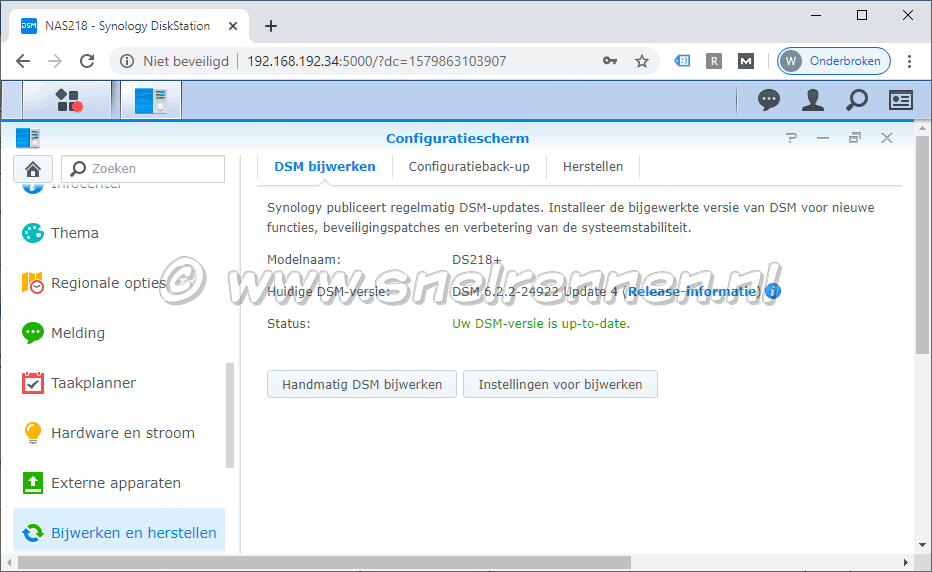The width and height of the screenshot is (932, 572).
Task: Click the Thema palette icon
Action: click(33, 233)
